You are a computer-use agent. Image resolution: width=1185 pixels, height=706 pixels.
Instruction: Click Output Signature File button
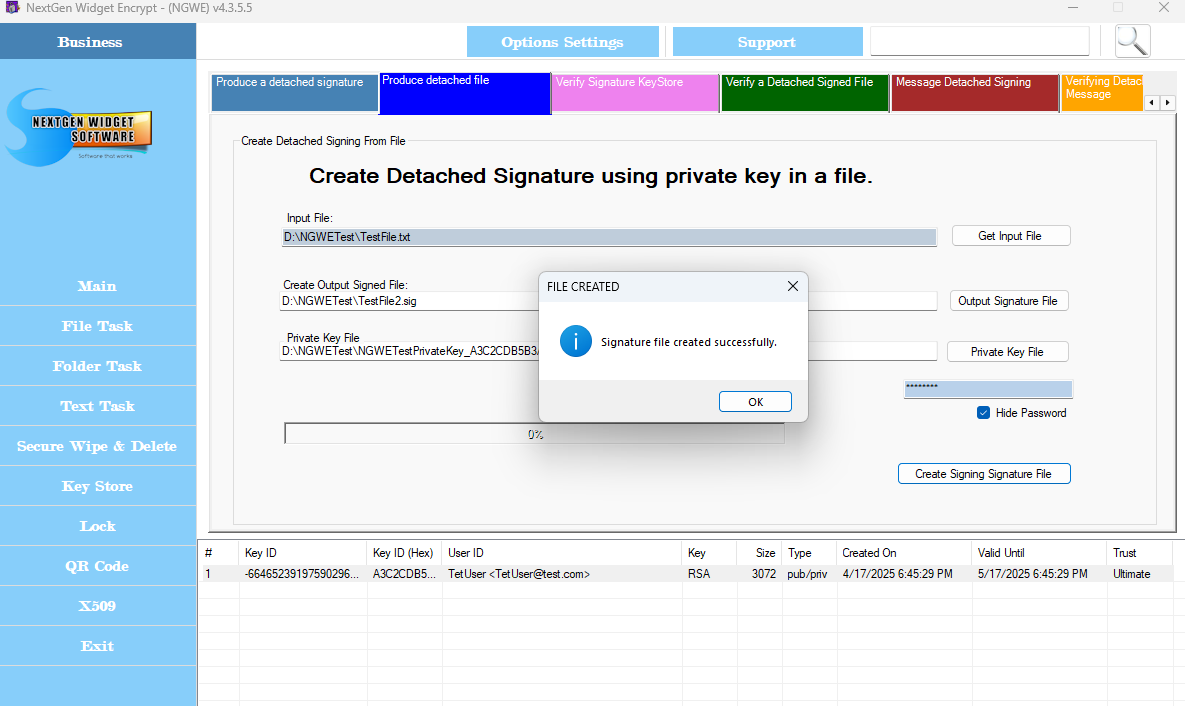pyautogui.click(x=1008, y=301)
